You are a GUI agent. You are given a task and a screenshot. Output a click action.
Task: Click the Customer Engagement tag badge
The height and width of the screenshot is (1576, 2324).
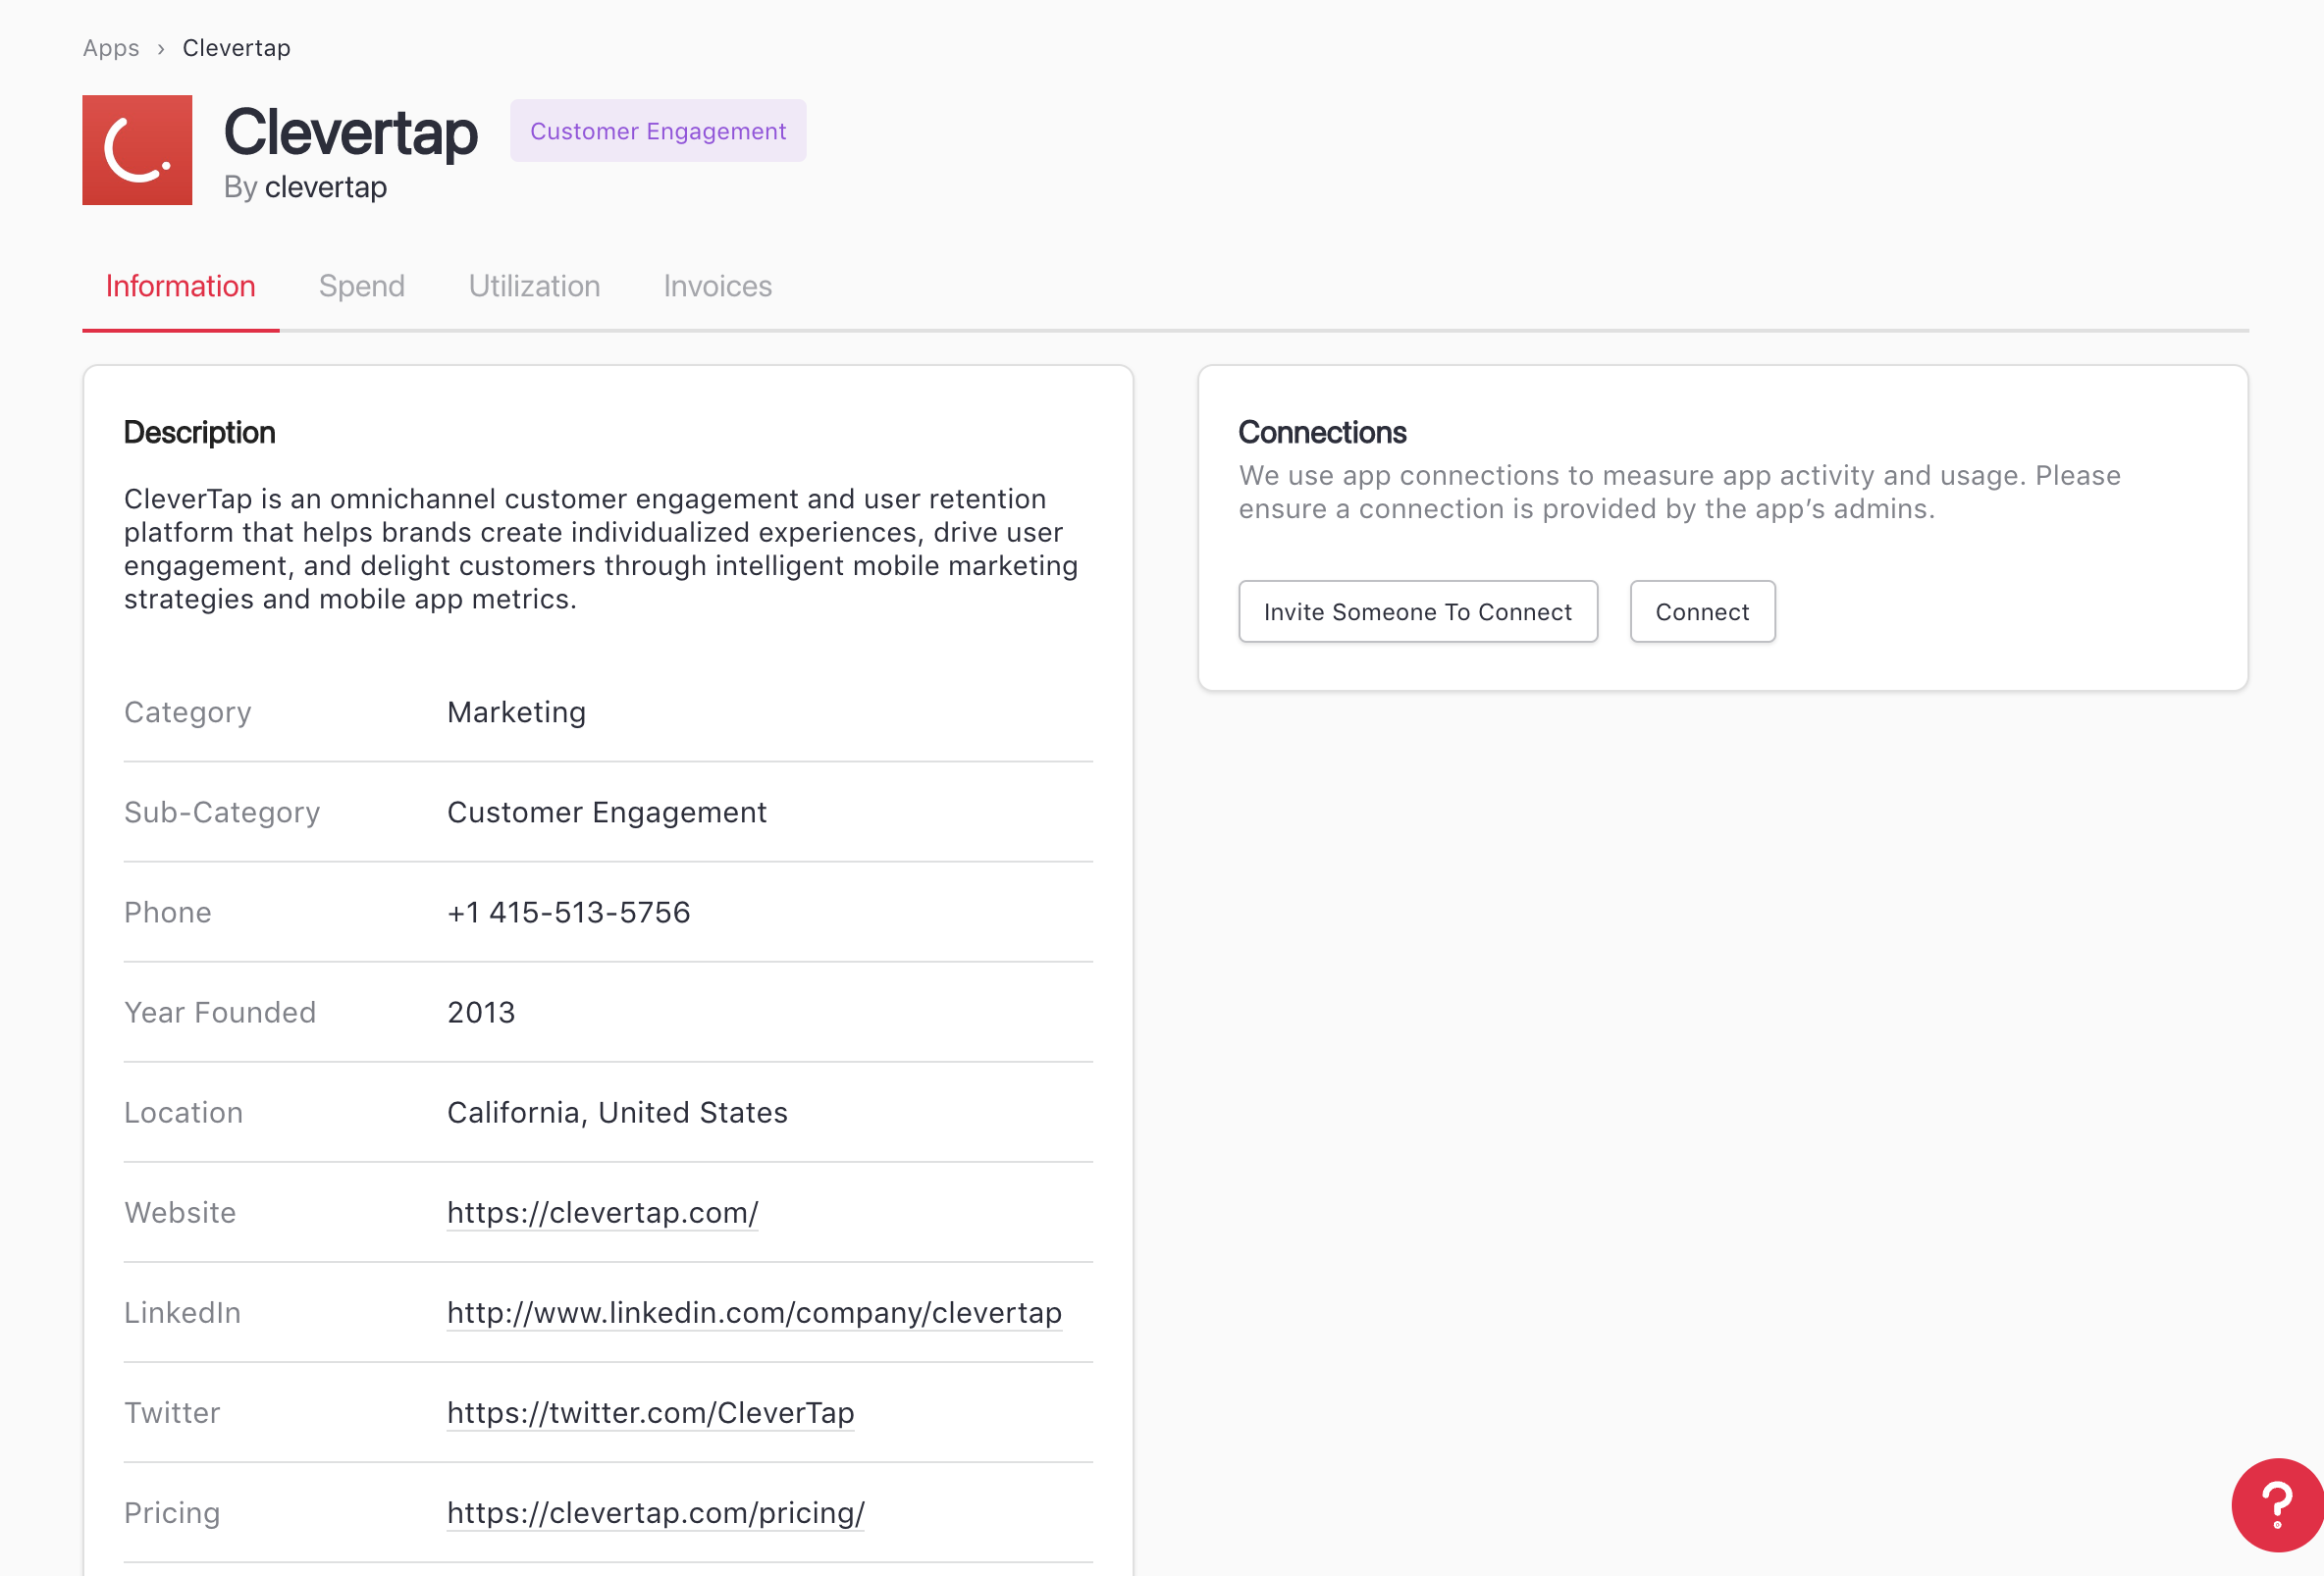[657, 131]
